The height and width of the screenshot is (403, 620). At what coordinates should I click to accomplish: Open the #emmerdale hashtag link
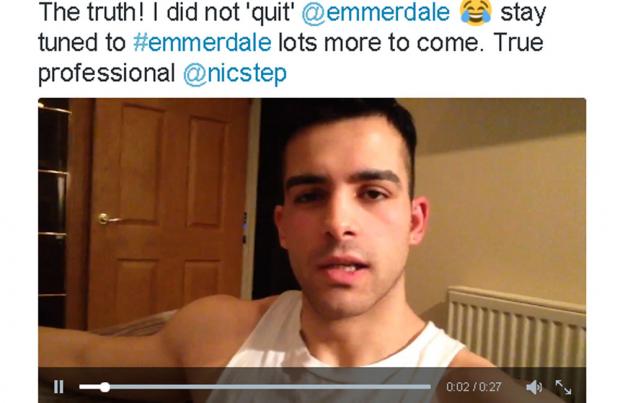click(x=202, y=43)
